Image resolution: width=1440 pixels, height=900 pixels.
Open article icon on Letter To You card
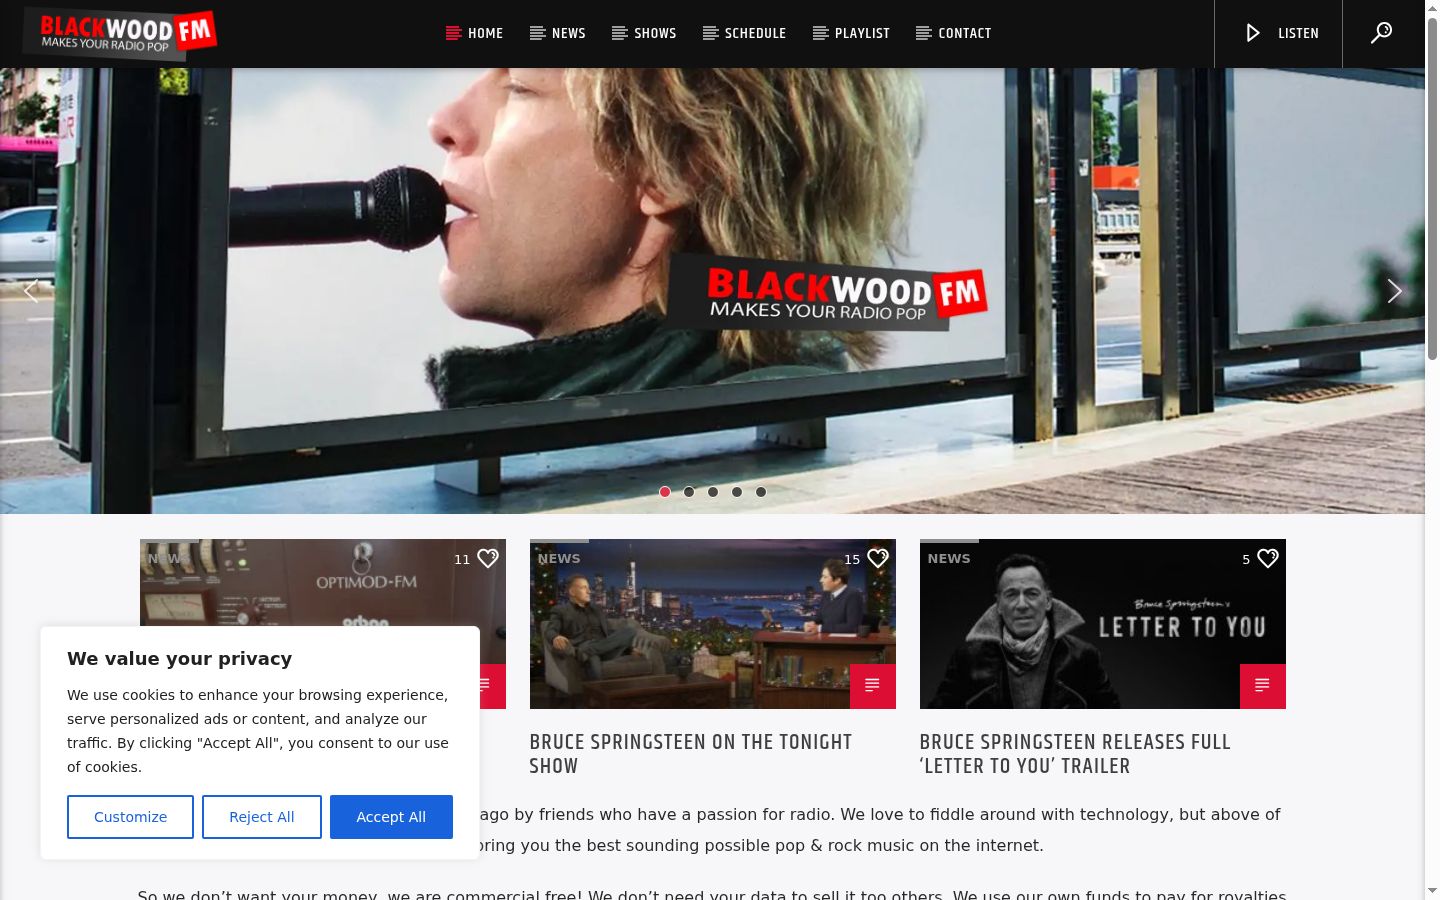[1262, 686]
